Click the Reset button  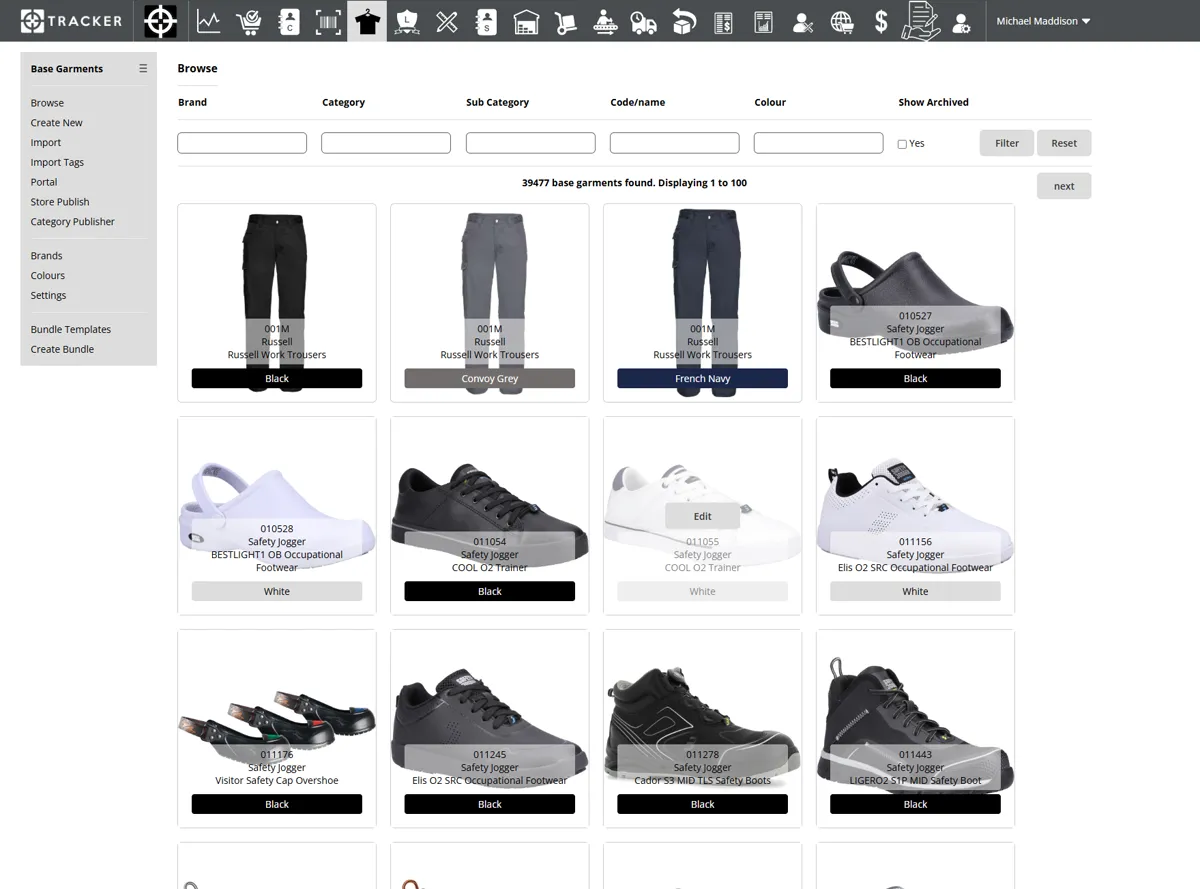click(x=1064, y=143)
